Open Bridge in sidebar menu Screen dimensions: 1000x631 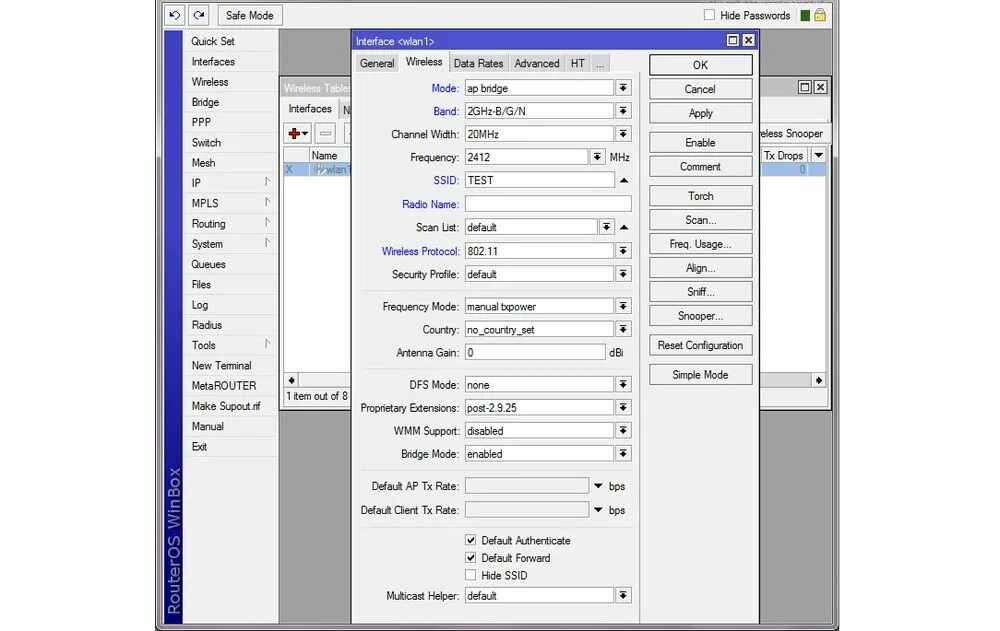tap(205, 102)
